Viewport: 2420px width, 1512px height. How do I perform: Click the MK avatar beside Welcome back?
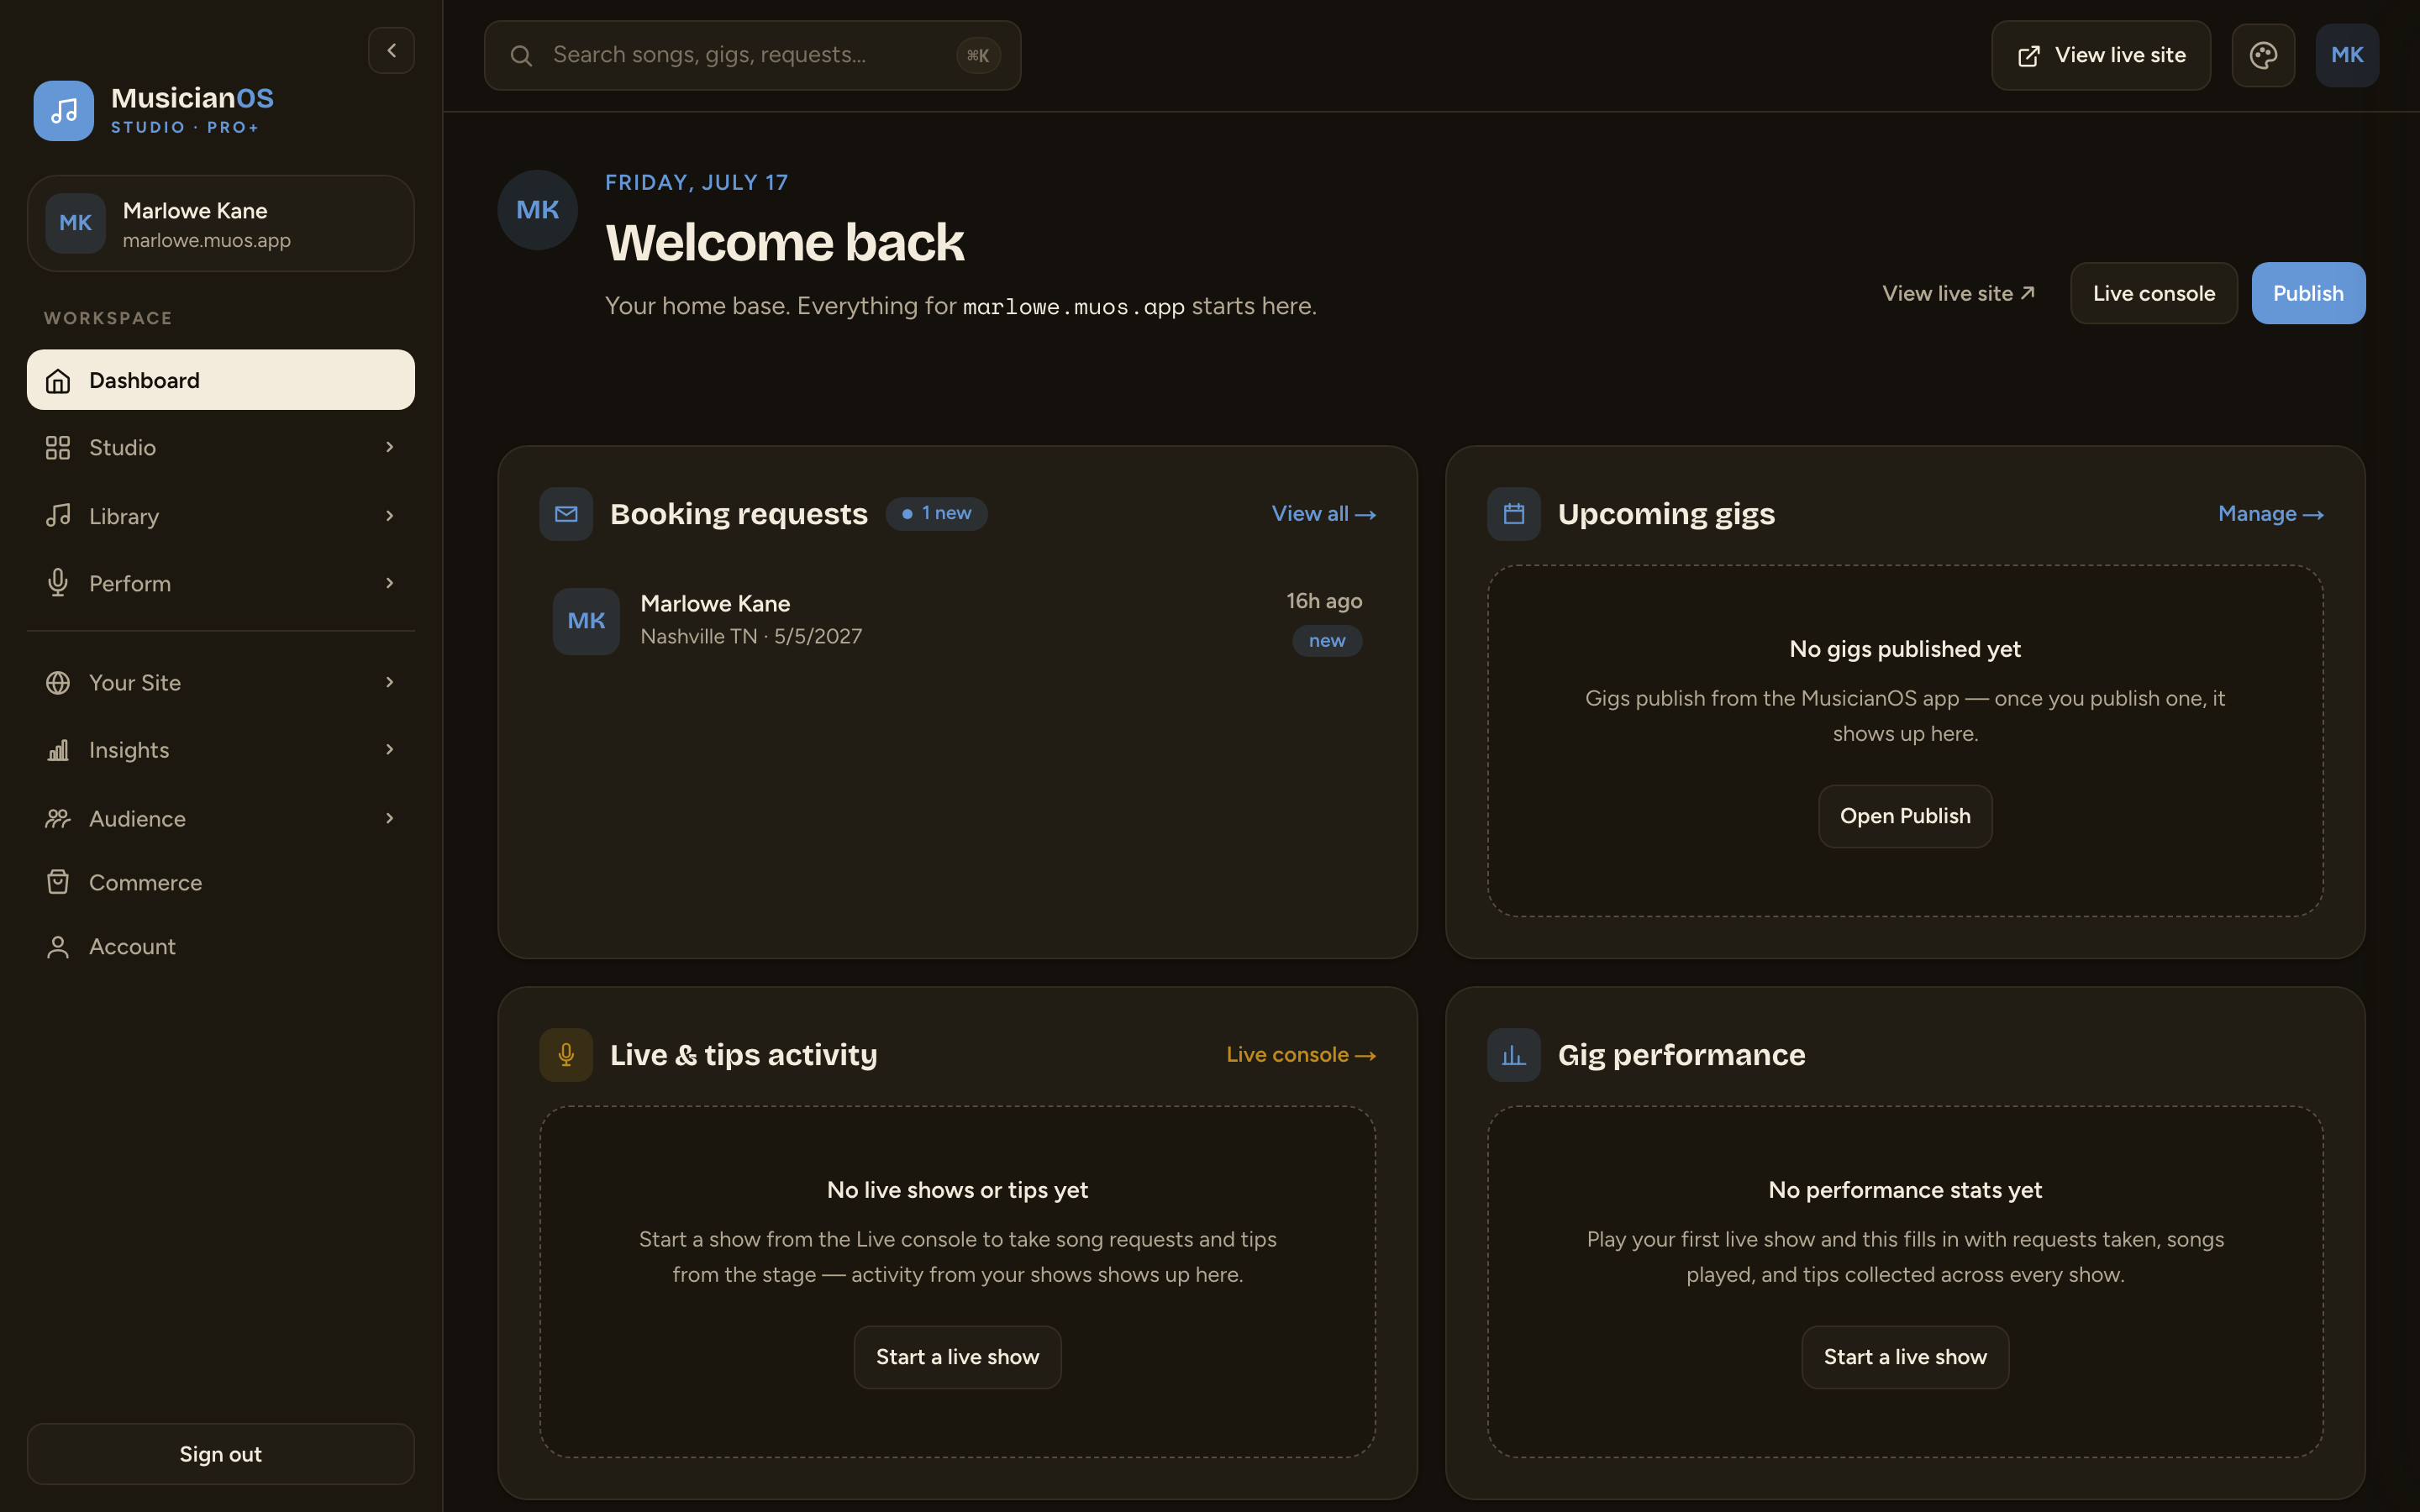coord(538,210)
